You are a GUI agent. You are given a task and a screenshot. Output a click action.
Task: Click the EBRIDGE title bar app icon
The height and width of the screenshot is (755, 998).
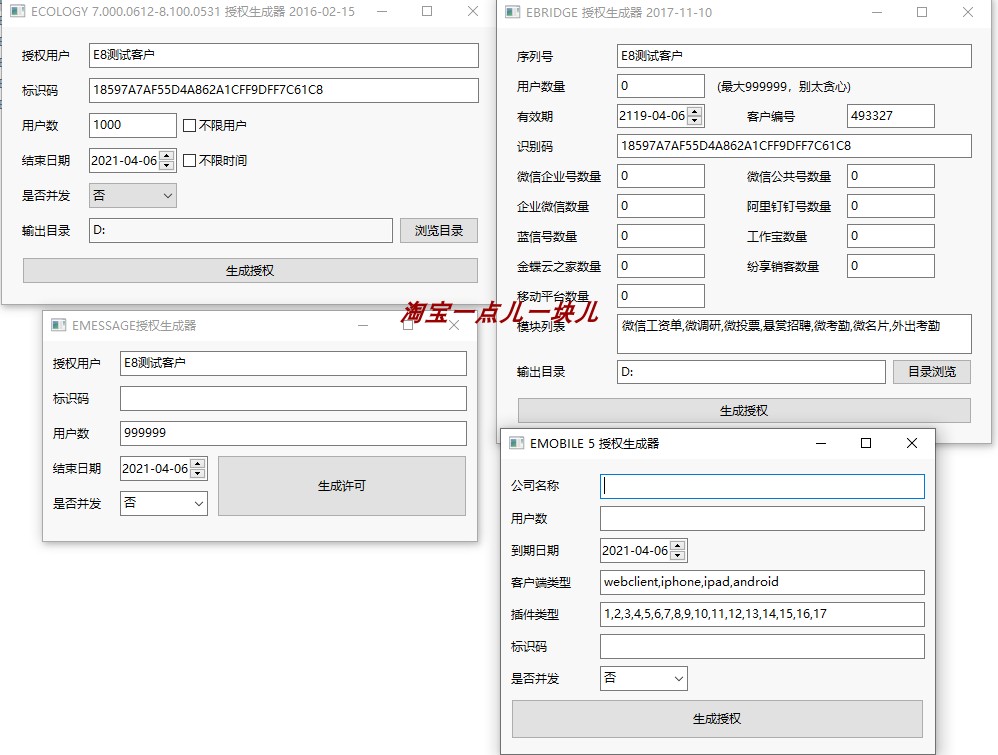tap(514, 11)
